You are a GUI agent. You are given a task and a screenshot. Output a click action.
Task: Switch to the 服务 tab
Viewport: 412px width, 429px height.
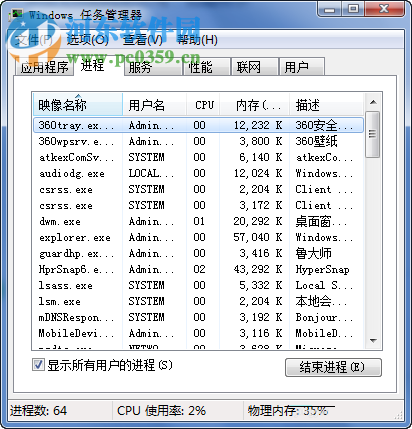coord(153,67)
